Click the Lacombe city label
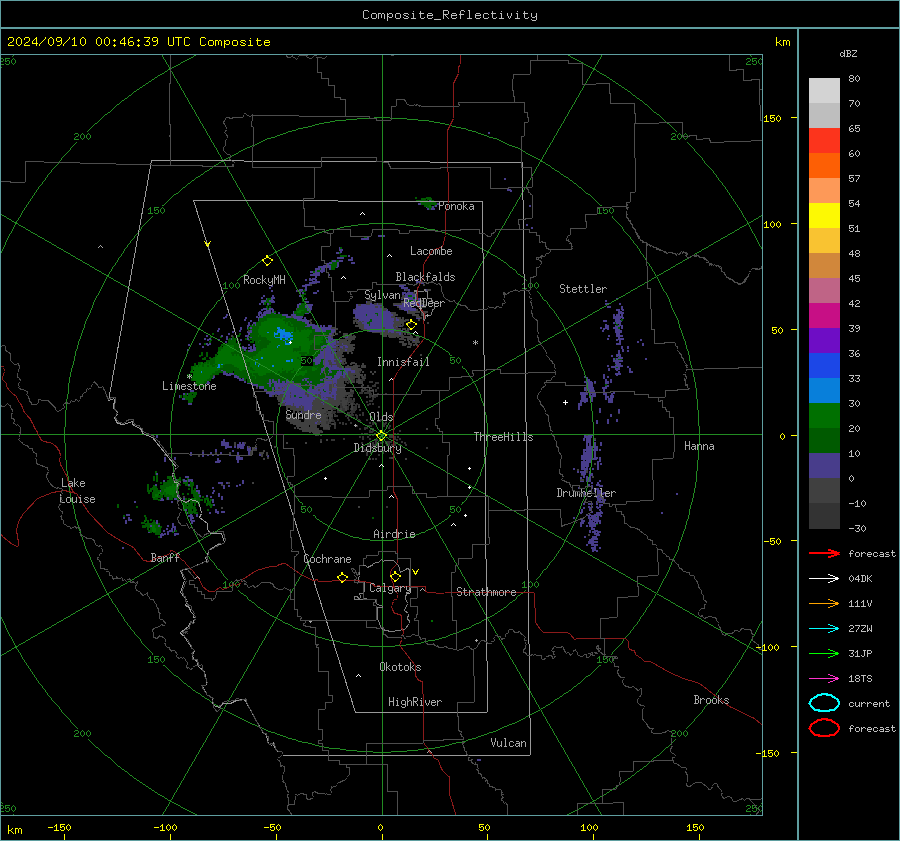900x841 pixels. point(431,251)
